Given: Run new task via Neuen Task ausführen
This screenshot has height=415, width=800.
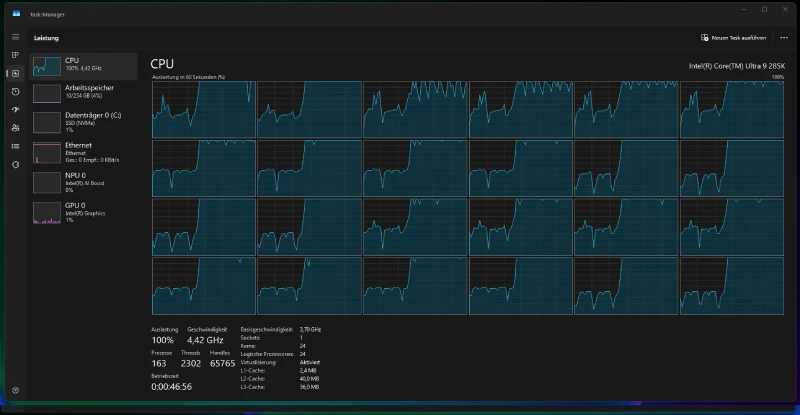Looking at the screenshot, I should tap(733, 38).
